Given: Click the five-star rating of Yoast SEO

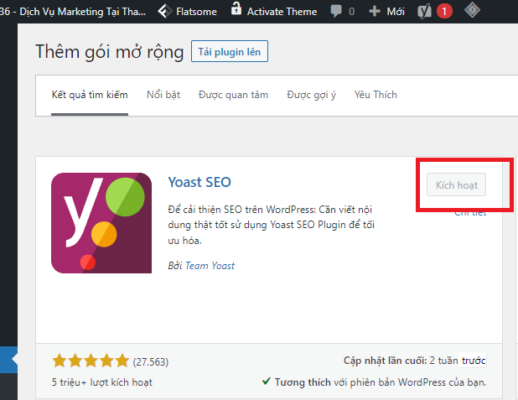Looking at the screenshot, I should pyautogui.click(x=90, y=361).
